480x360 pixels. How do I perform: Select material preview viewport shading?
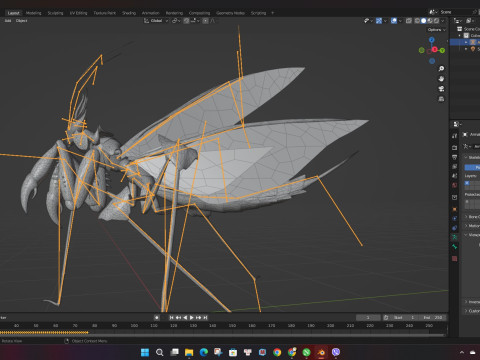point(430,21)
